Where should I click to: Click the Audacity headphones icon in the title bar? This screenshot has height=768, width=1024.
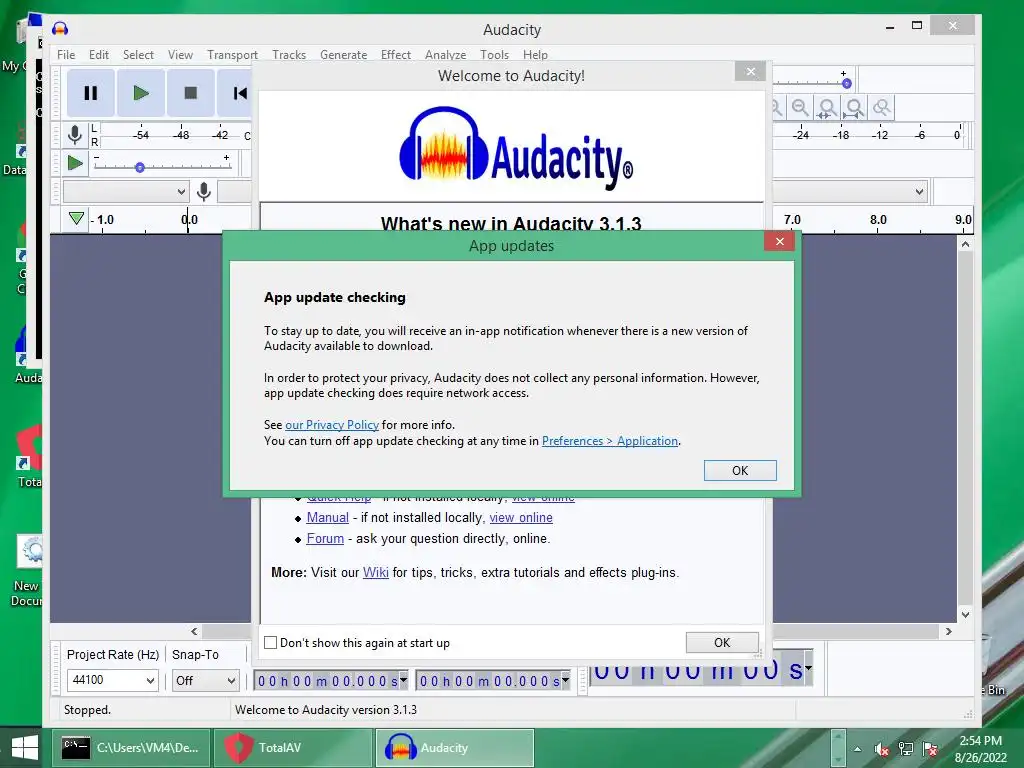tap(60, 29)
